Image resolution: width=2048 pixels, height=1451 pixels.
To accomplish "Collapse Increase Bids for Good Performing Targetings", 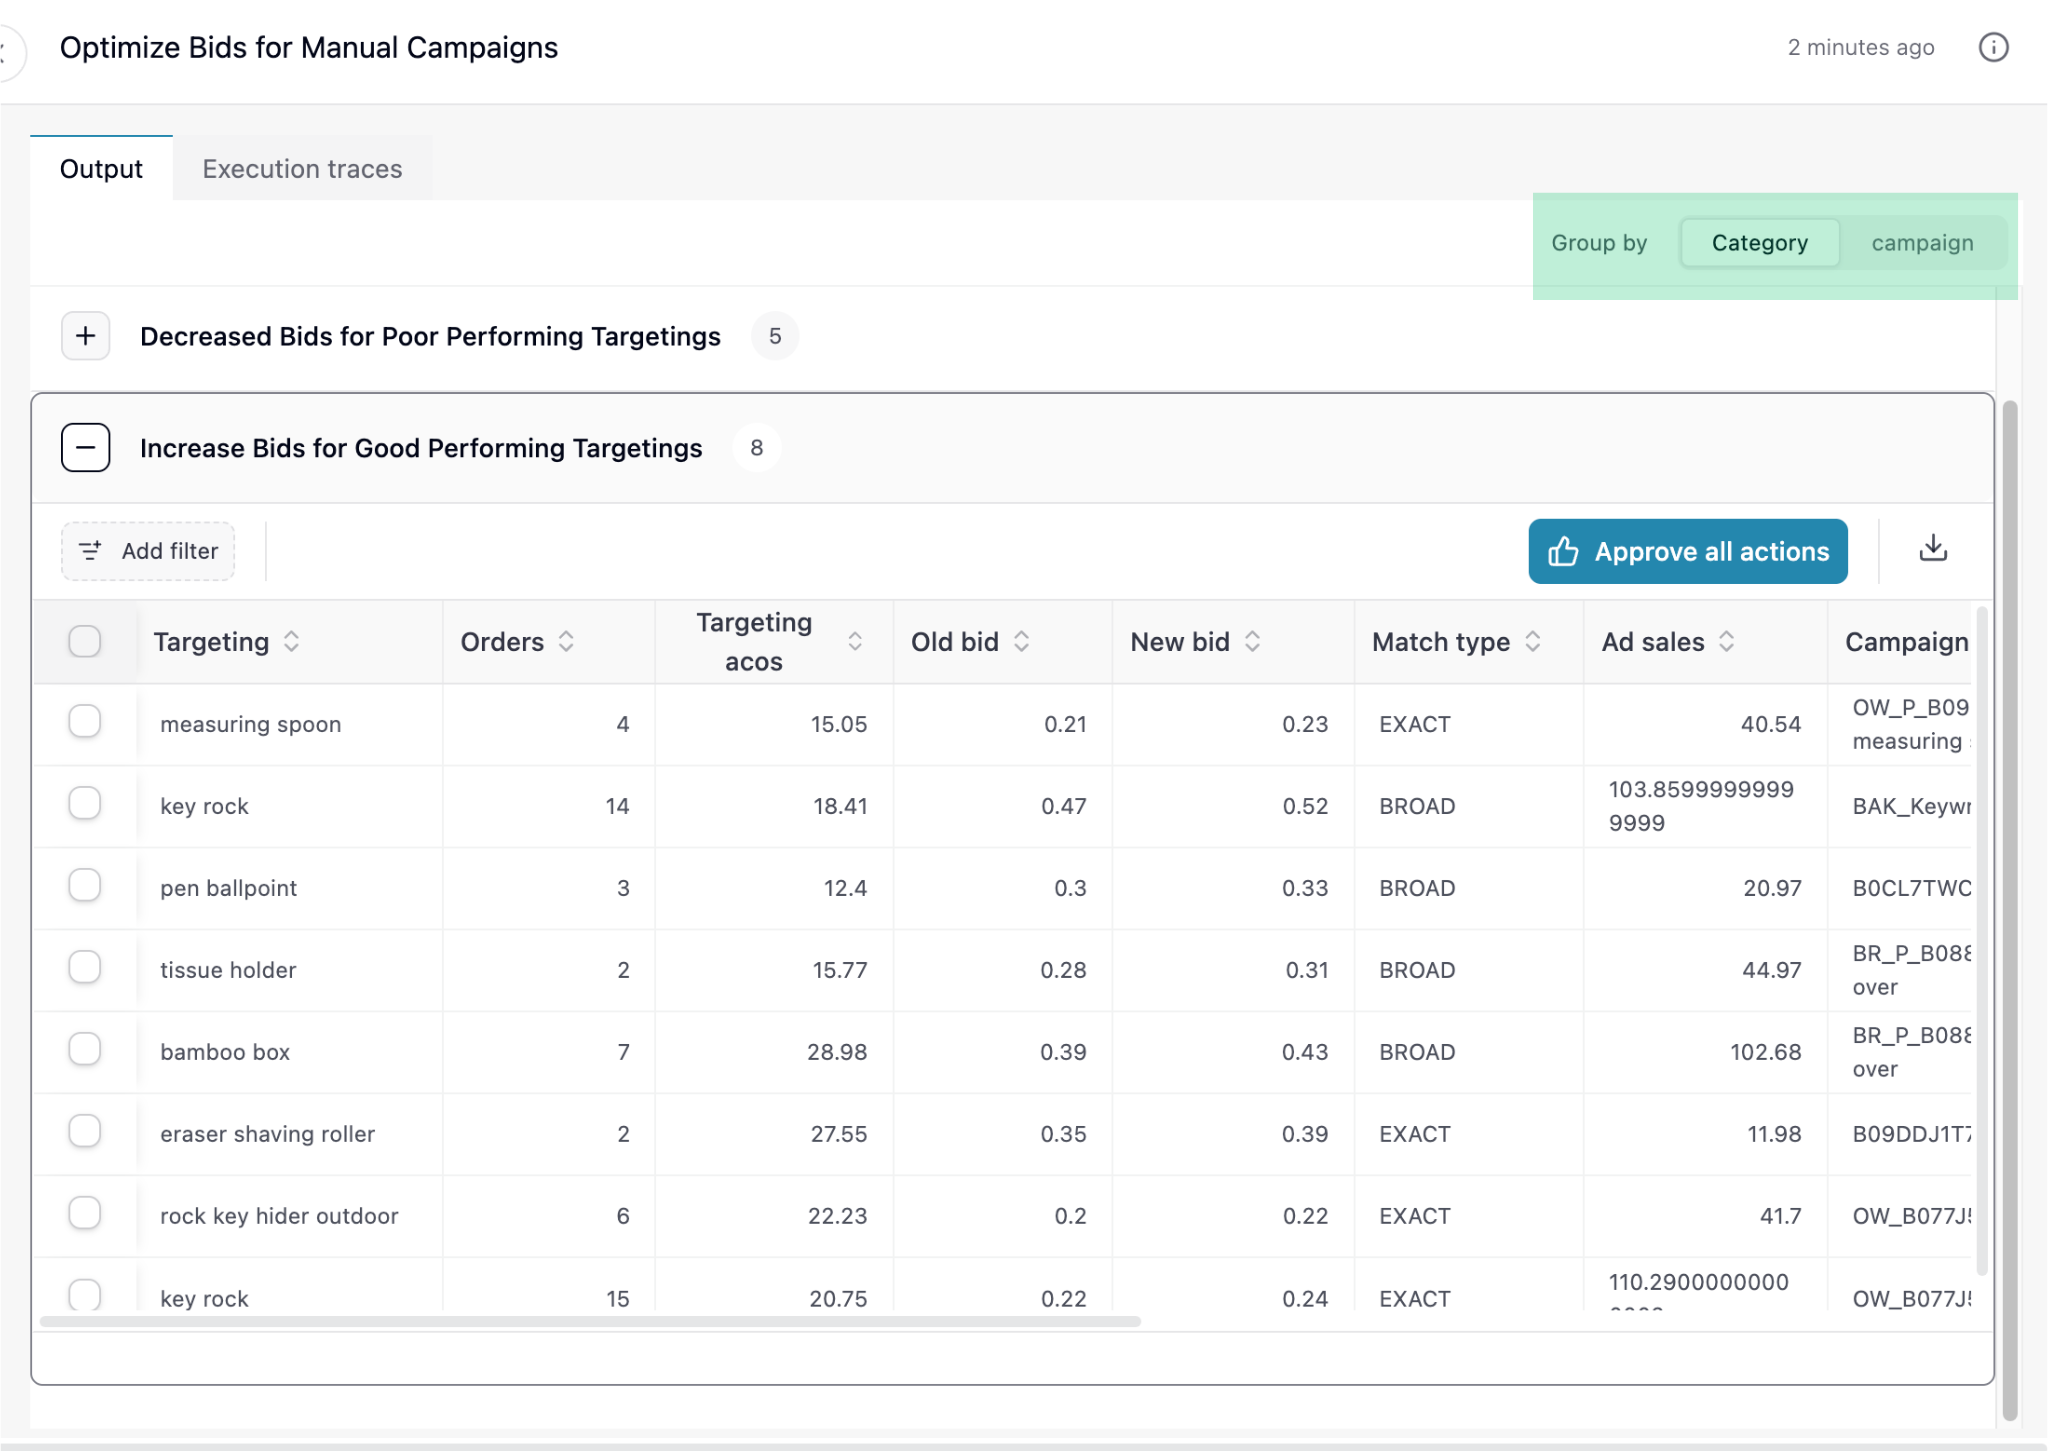I will (x=86, y=448).
